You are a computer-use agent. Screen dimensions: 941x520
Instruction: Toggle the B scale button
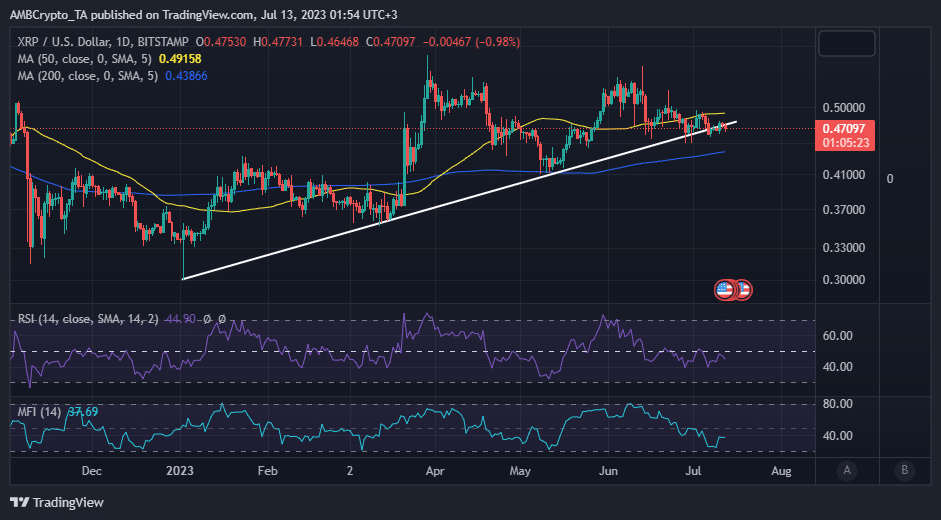click(904, 470)
